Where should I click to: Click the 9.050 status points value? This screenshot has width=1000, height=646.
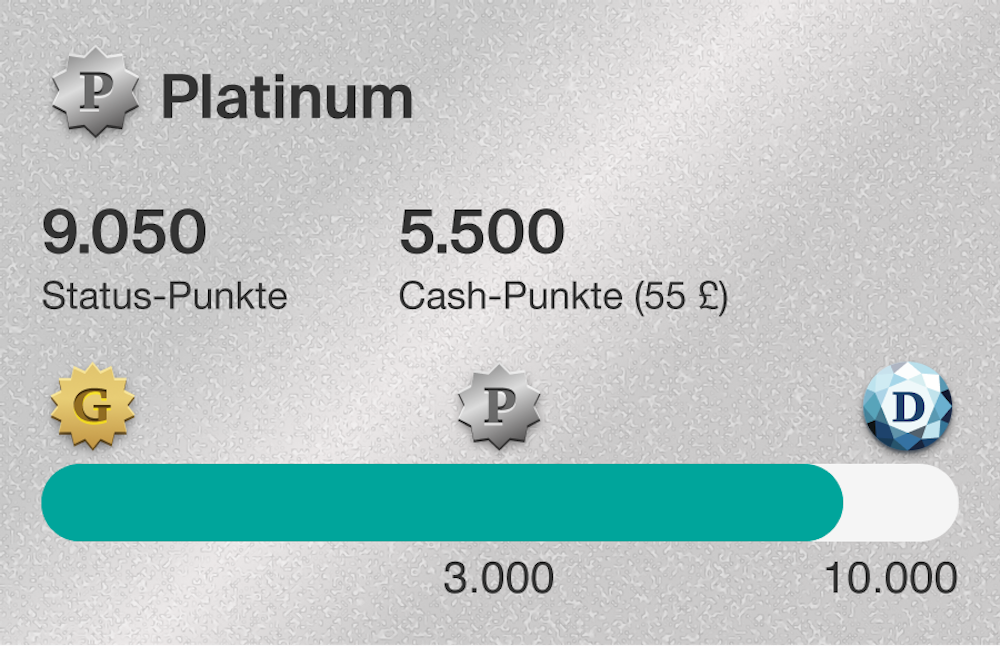pos(124,233)
